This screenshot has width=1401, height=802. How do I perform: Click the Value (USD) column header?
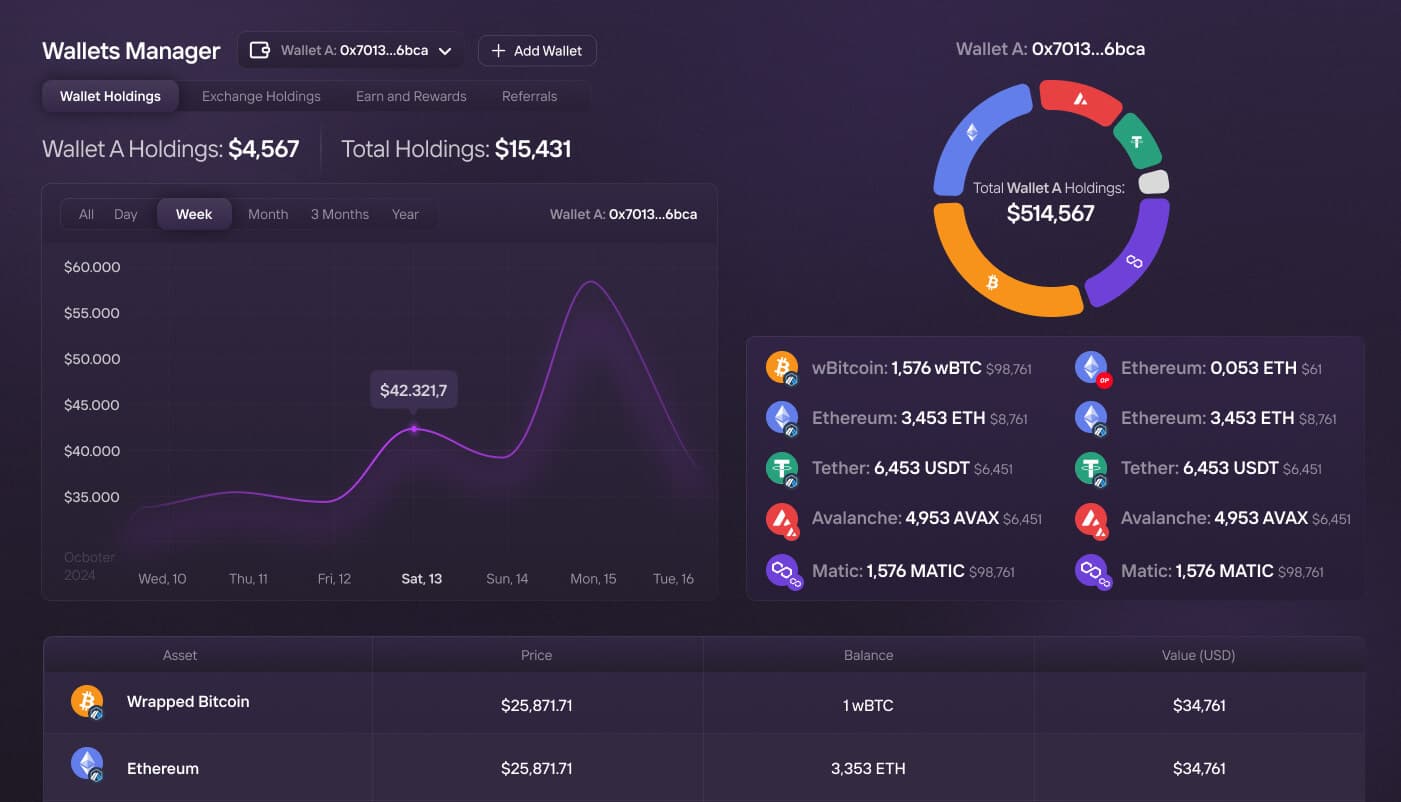1199,655
